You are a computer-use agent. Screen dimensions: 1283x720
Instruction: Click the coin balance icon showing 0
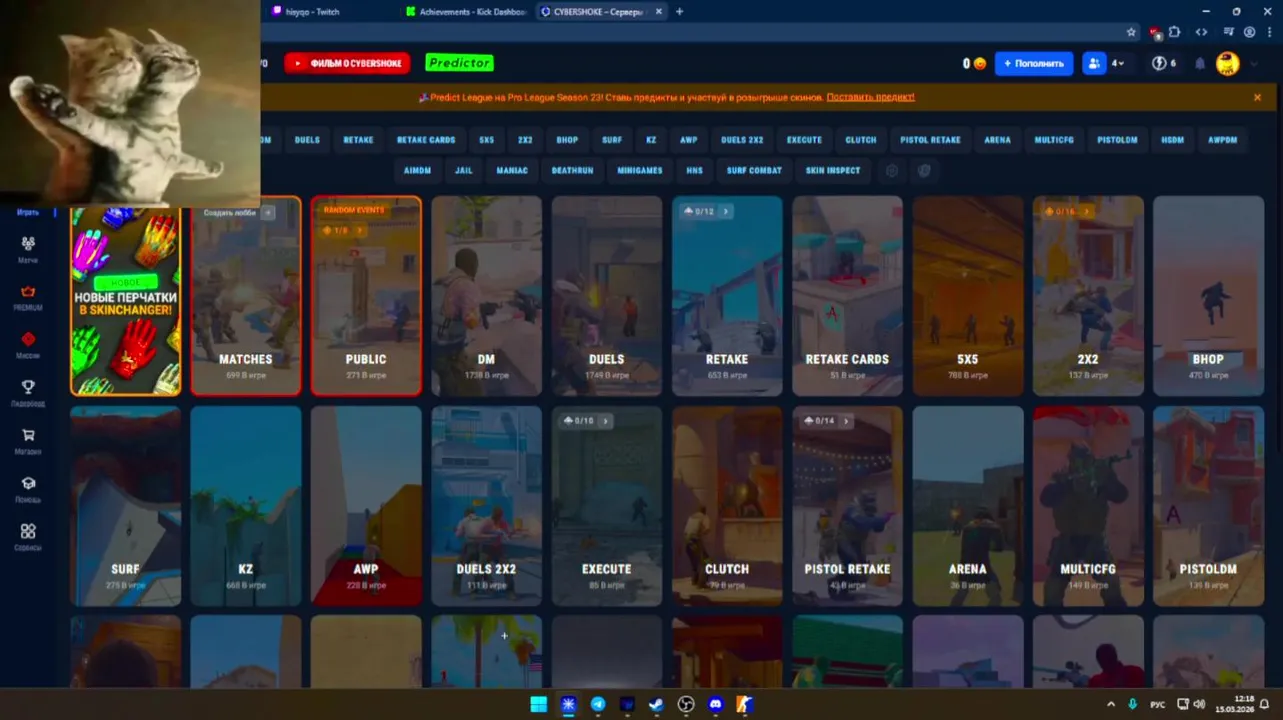pos(980,63)
